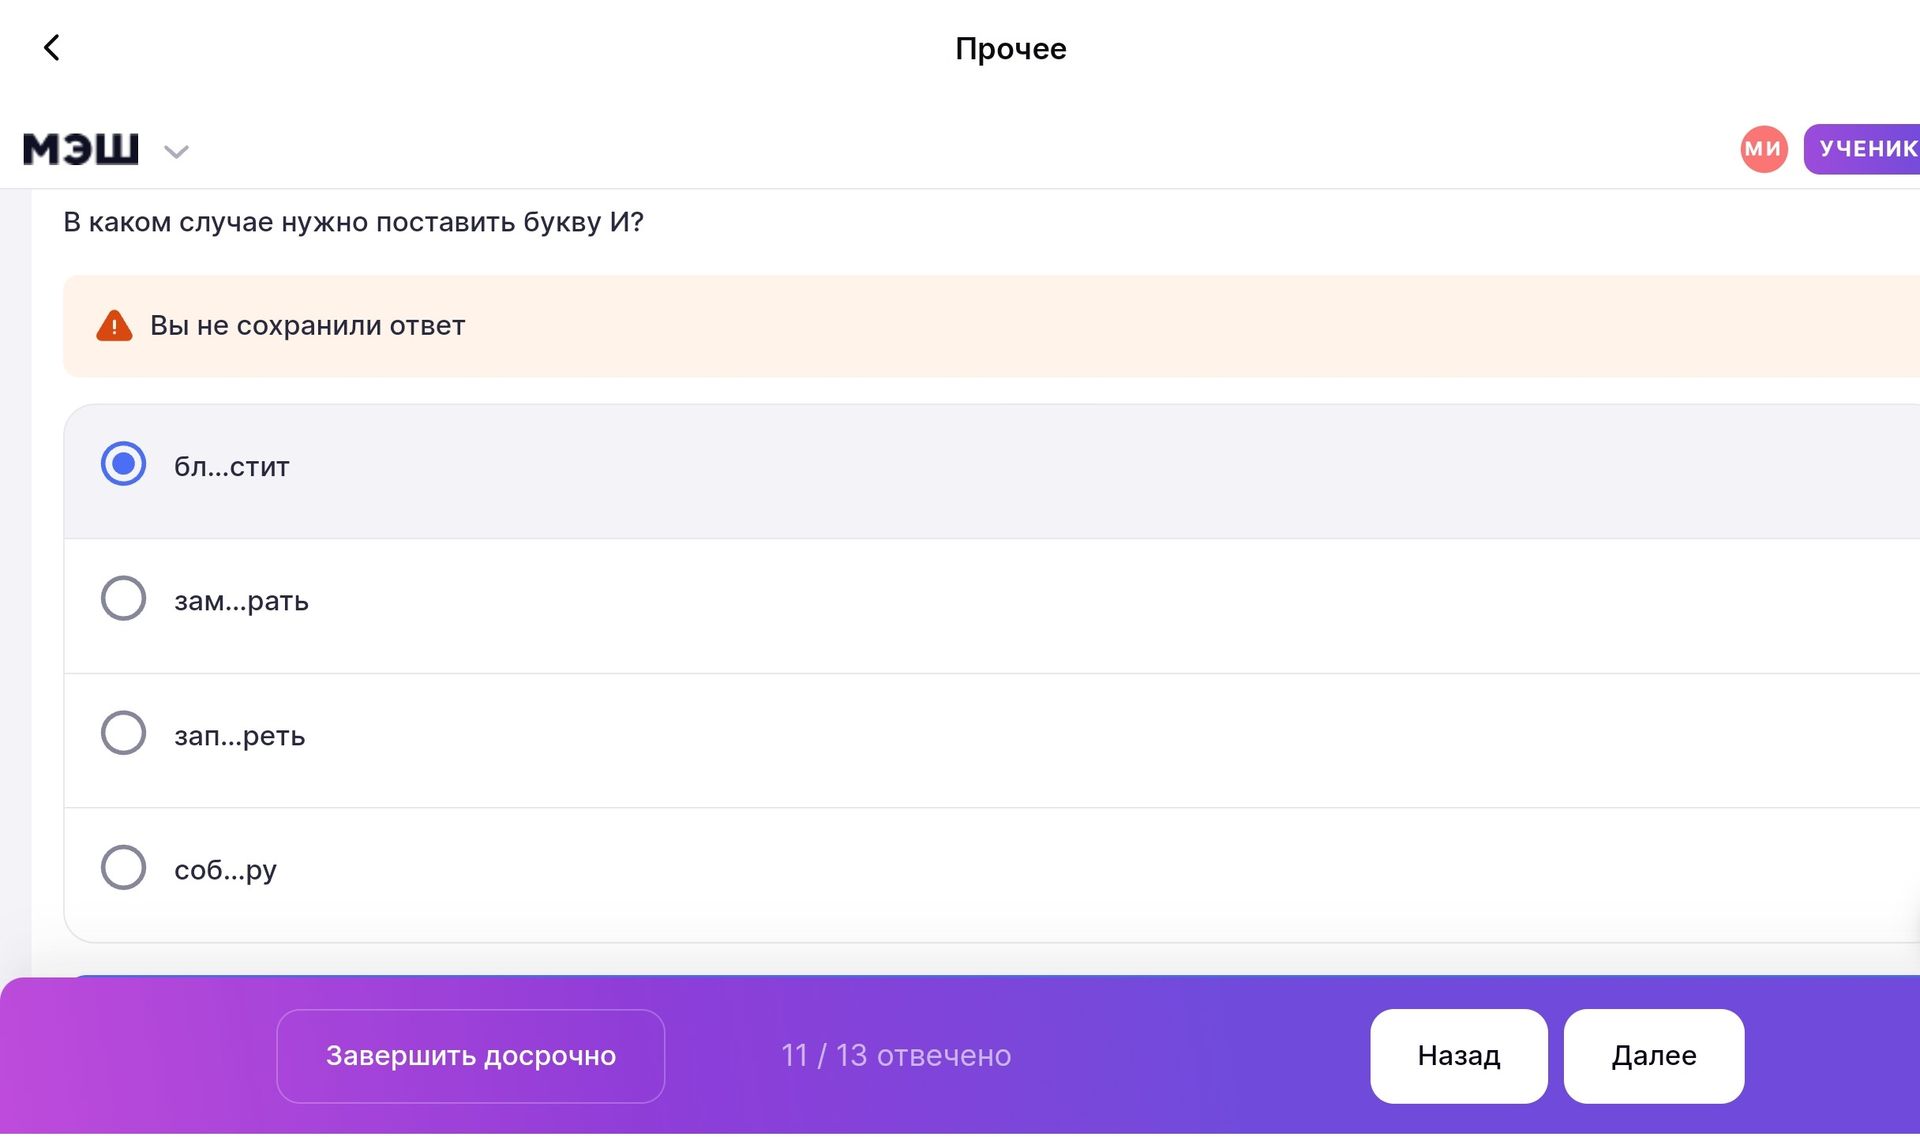The image size is (1920, 1137).
Task: Select the соб...ру radio button
Action: [x=124, y=868]
